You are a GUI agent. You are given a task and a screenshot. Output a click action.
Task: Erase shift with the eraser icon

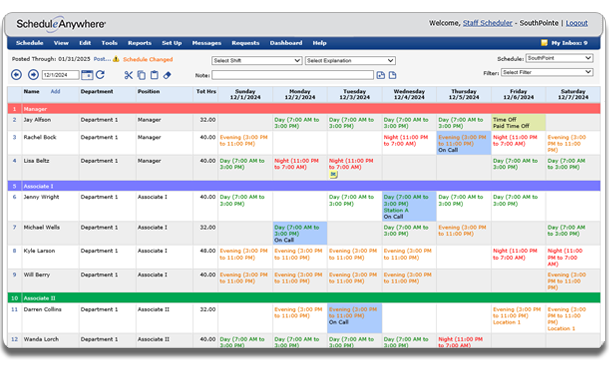(167, 75)
